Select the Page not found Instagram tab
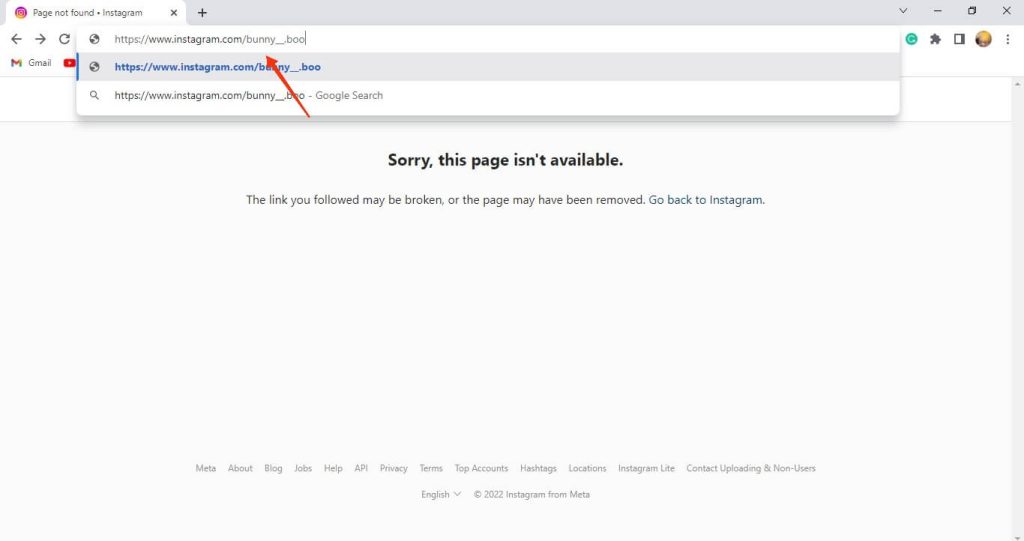 coord(96,12)
